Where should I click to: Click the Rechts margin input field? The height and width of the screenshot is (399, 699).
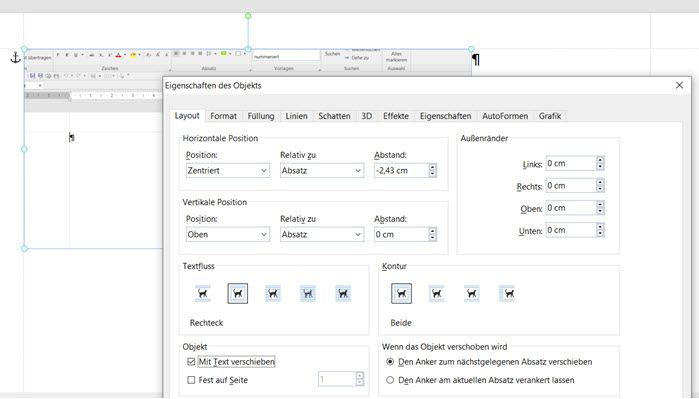tap(571, 186)
